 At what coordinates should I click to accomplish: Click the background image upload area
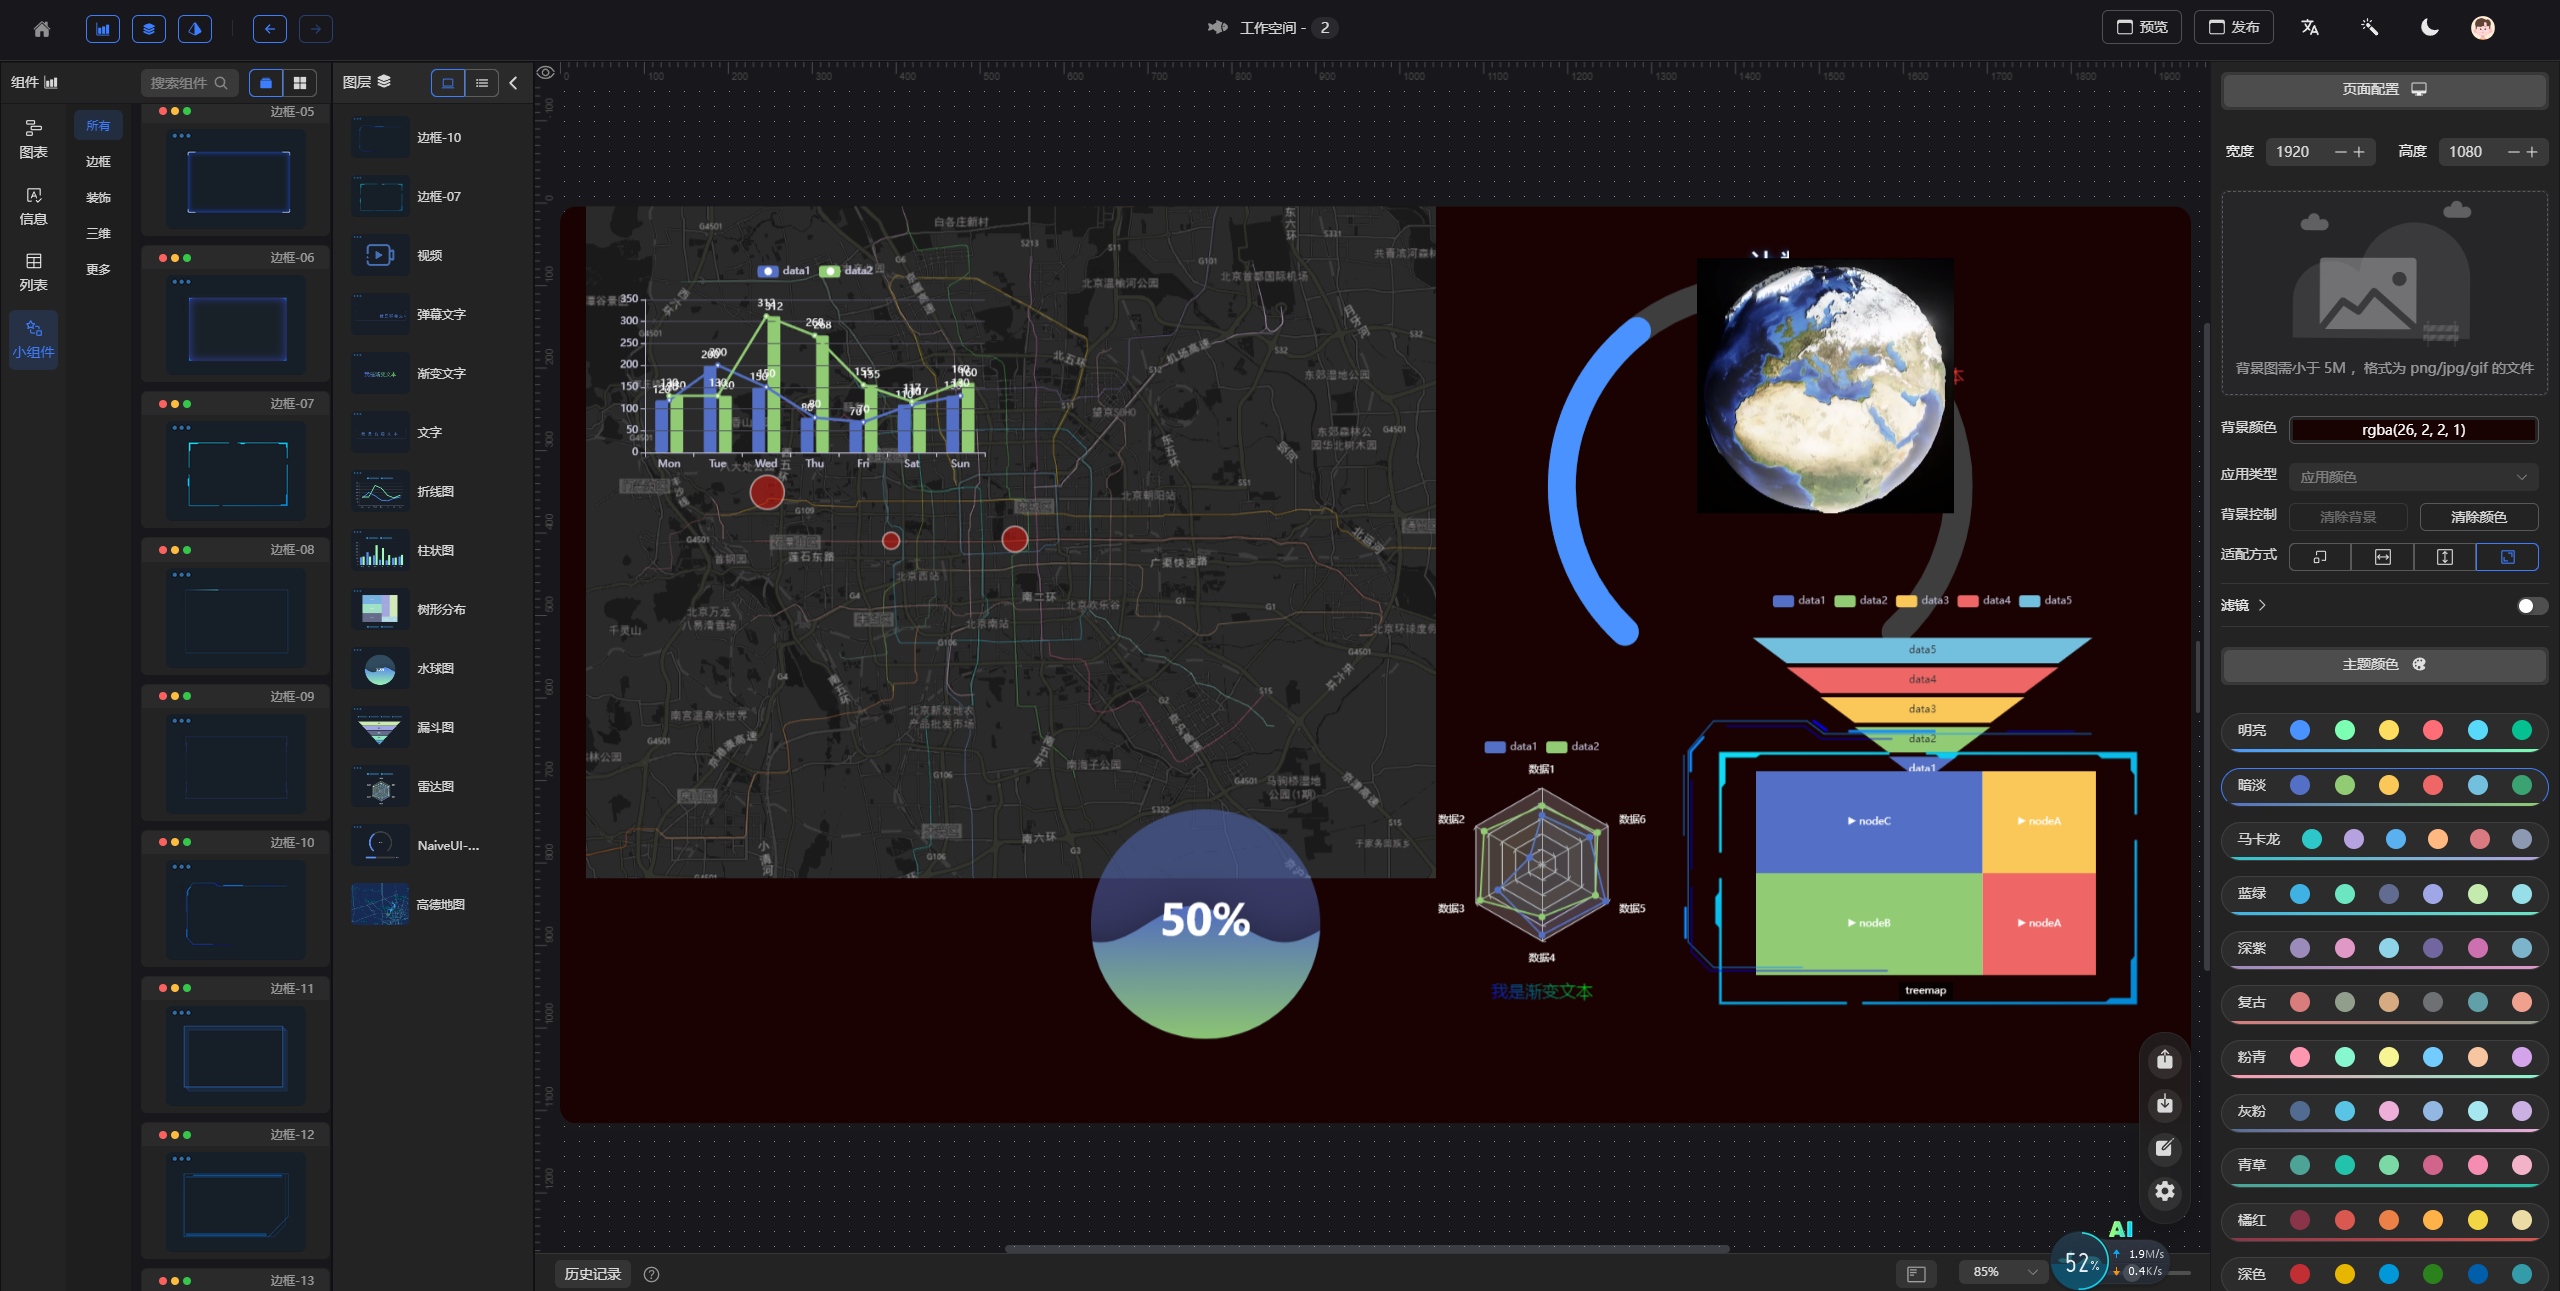click(x=2384, y=293)
